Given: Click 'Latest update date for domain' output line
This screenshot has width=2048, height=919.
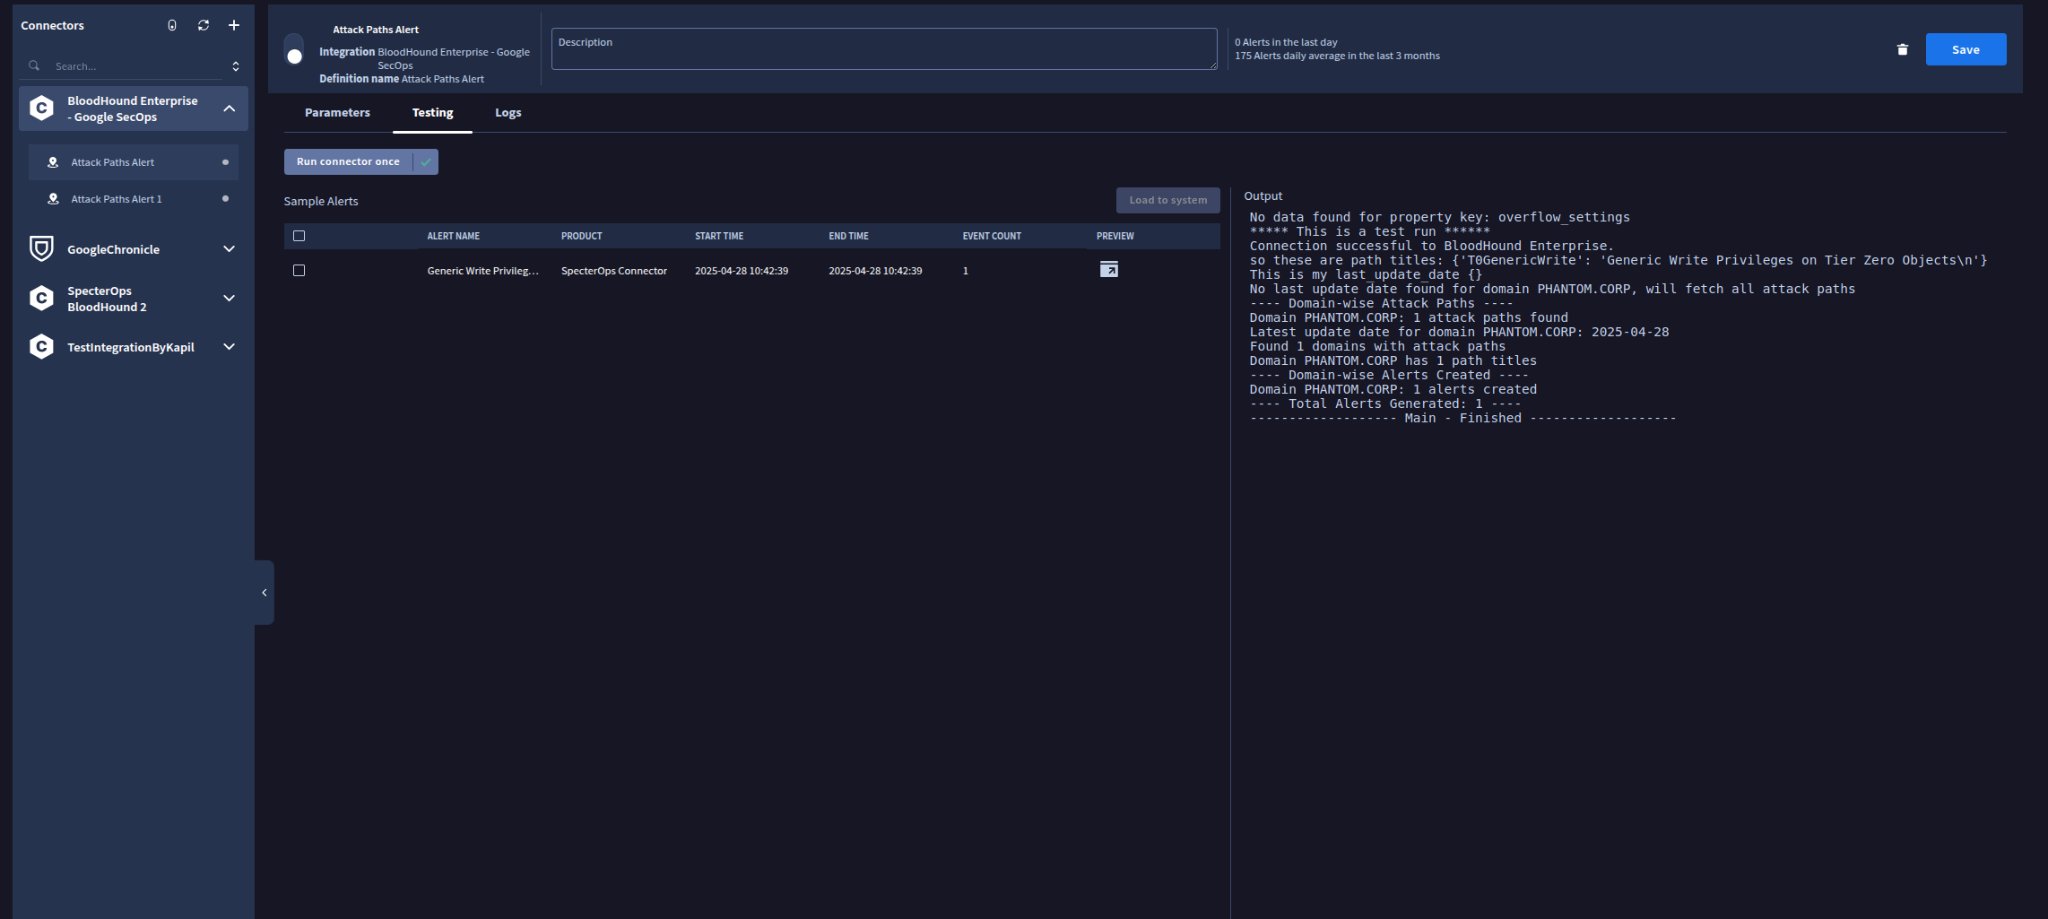Looking at the screenshot, I should (1459, 332).
